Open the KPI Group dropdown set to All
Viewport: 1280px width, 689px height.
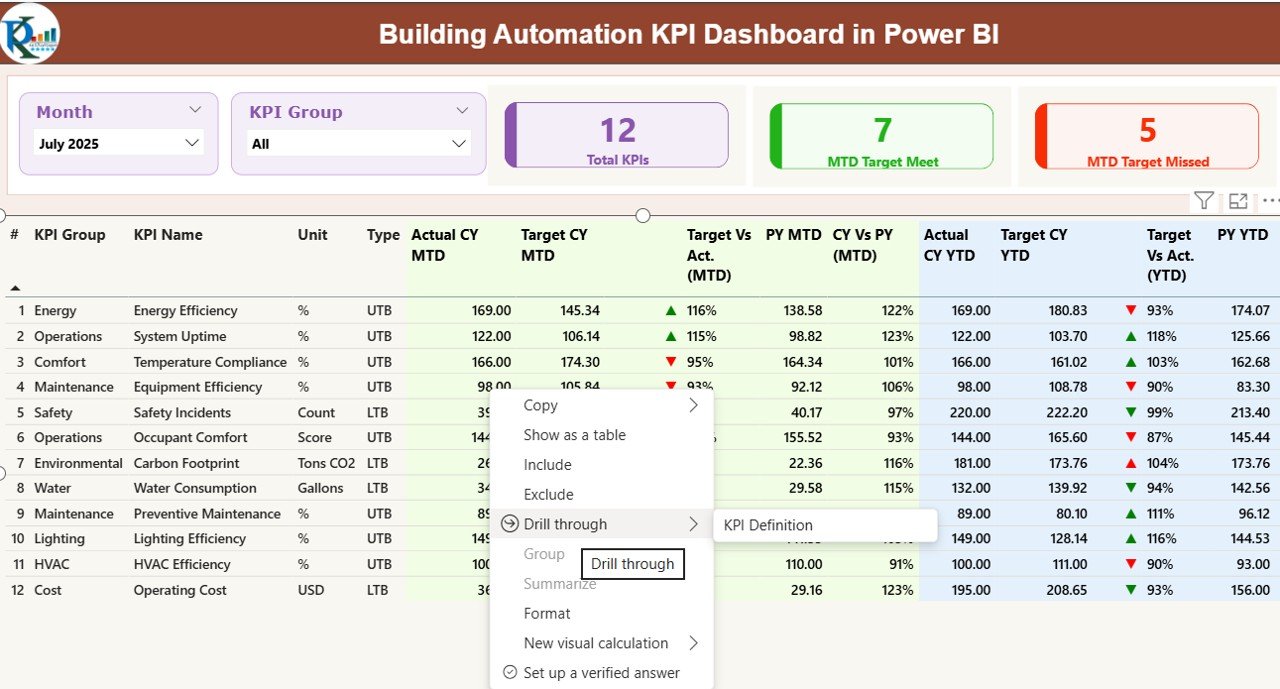coord(357,143)
